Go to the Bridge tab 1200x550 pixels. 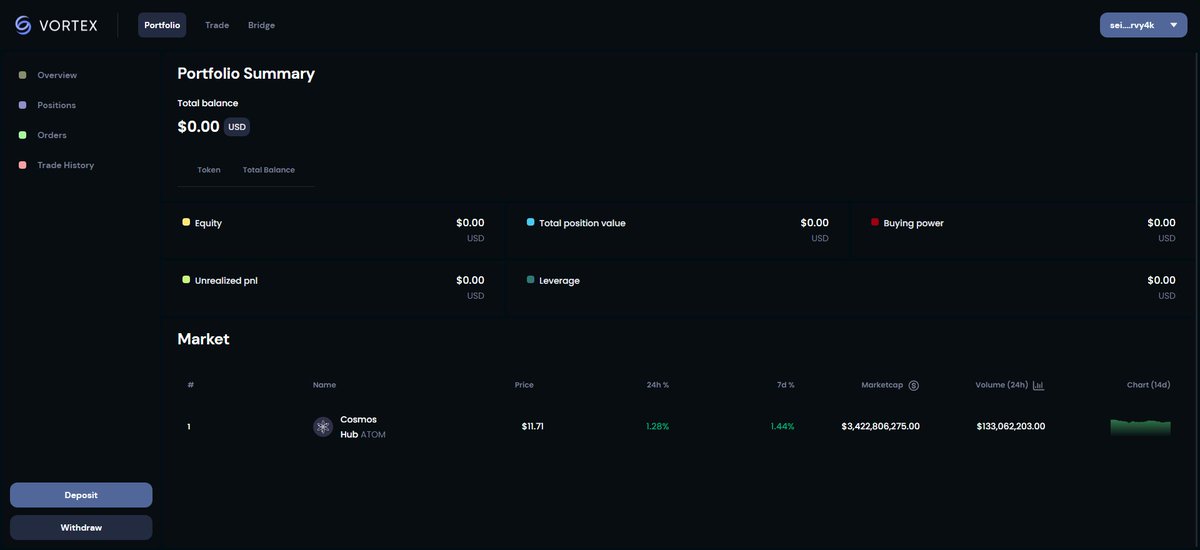coord(261,25)
